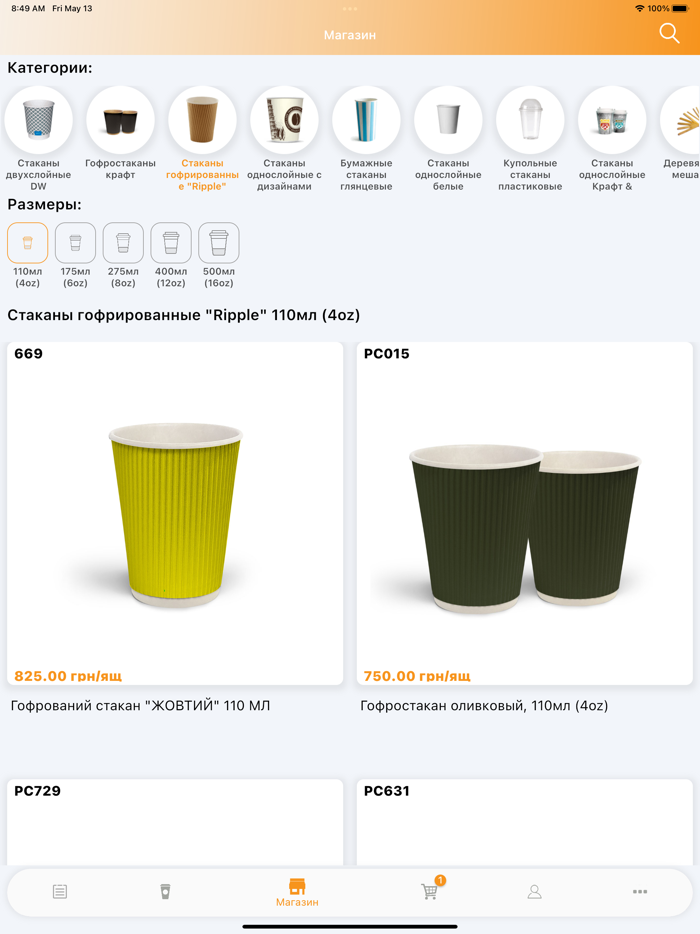700x934 pixels.
Task: Tap the search magnifier icon
Action: click(x=668, y=33)
